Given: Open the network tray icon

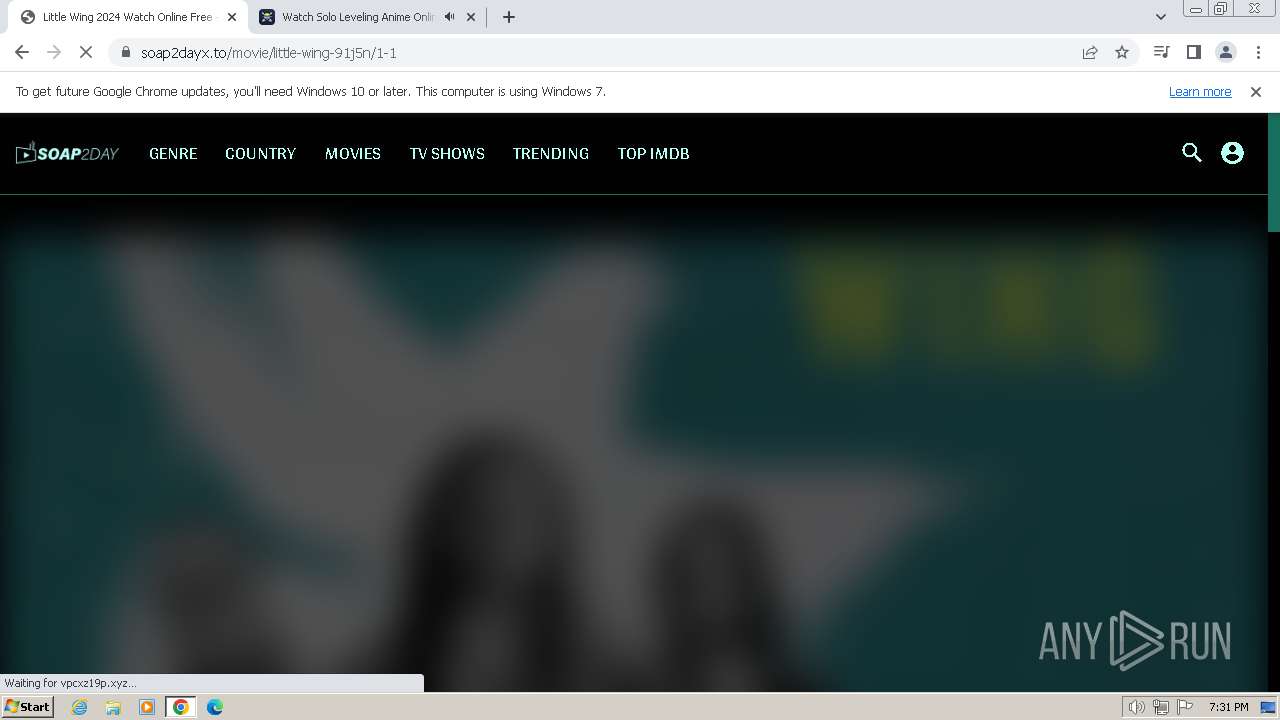Looking at the screenshot, I should click(1161, 707).
